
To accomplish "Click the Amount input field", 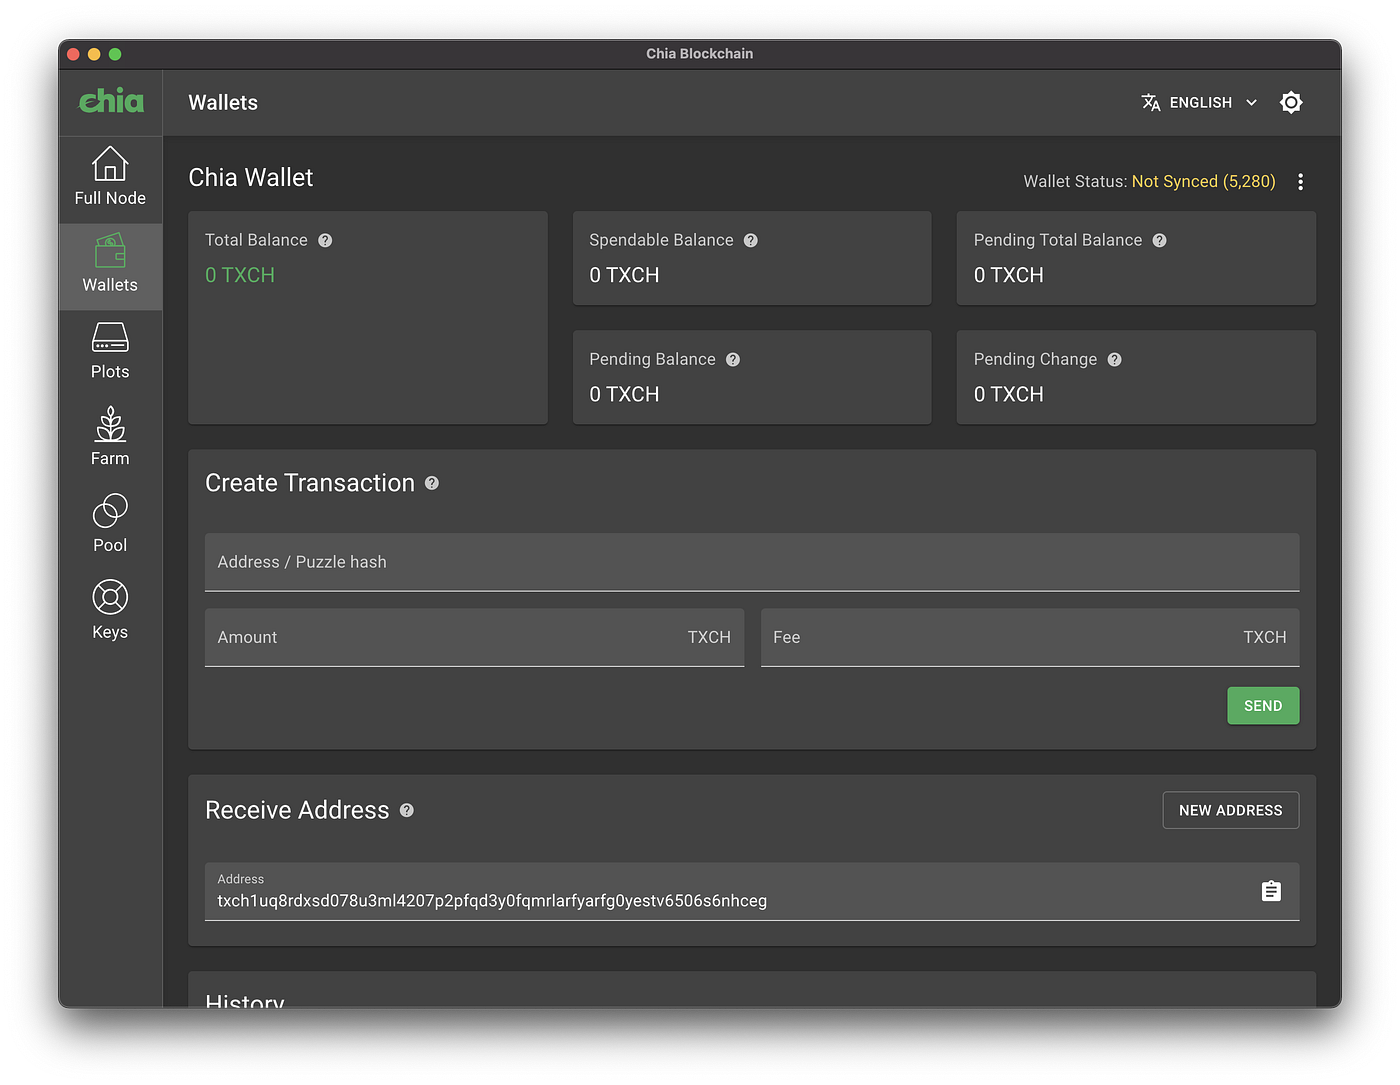I will pos(474,637).
